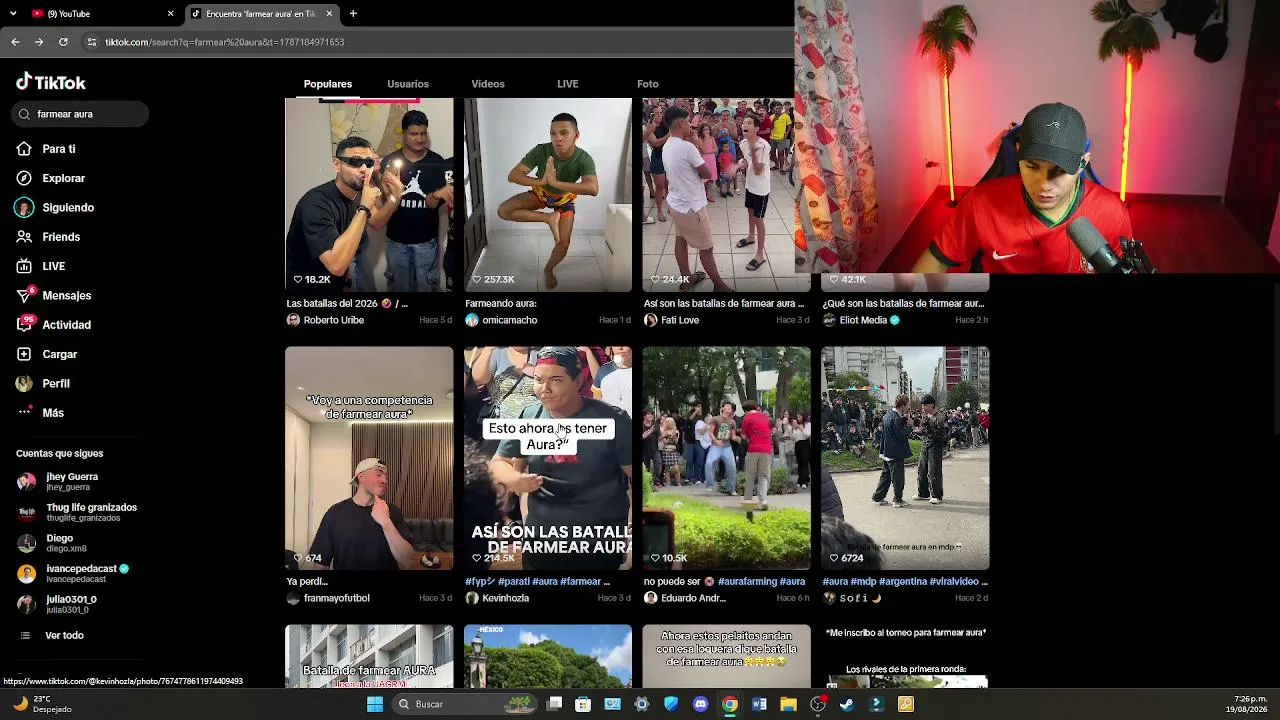Click the '¿Qué son las batallas de farmear aur...' caption

[903, 303]
